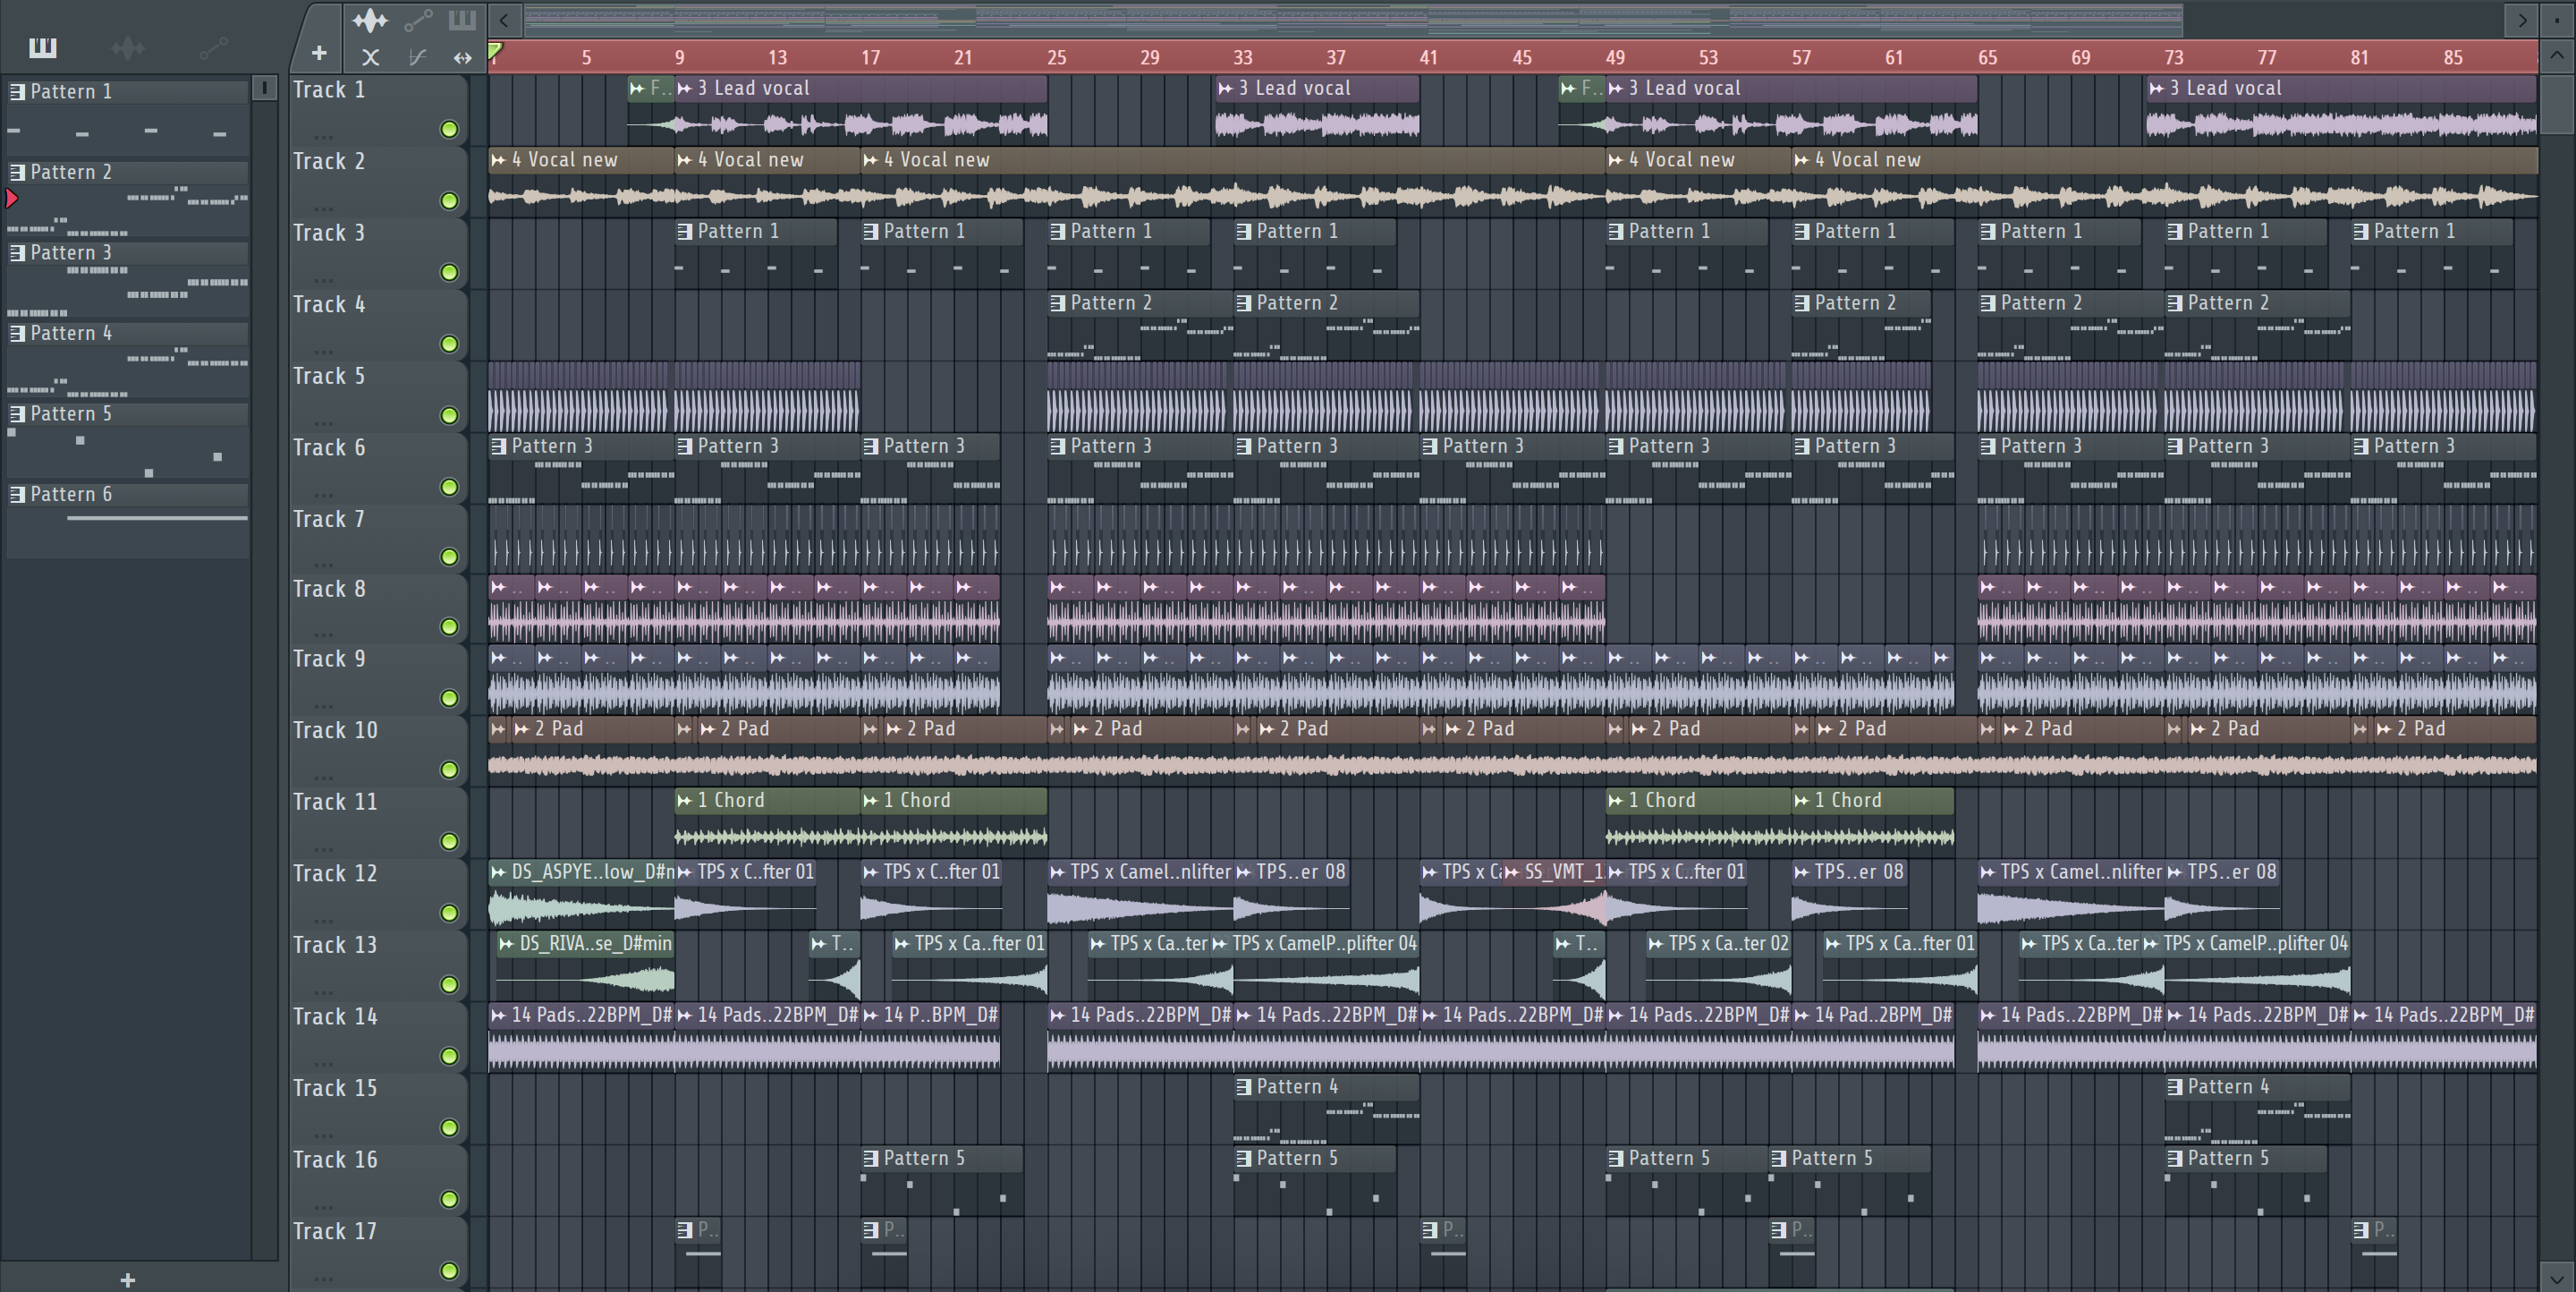Open first Pattern 3 clip menu on Track 6

click(x=498, y=447)
